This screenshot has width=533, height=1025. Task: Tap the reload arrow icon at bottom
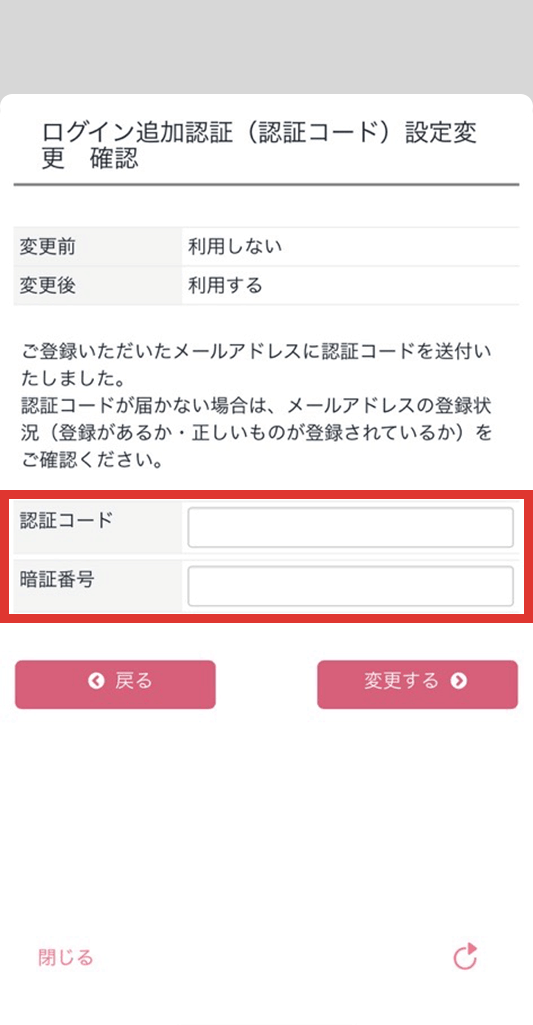(x=466, y=956)
